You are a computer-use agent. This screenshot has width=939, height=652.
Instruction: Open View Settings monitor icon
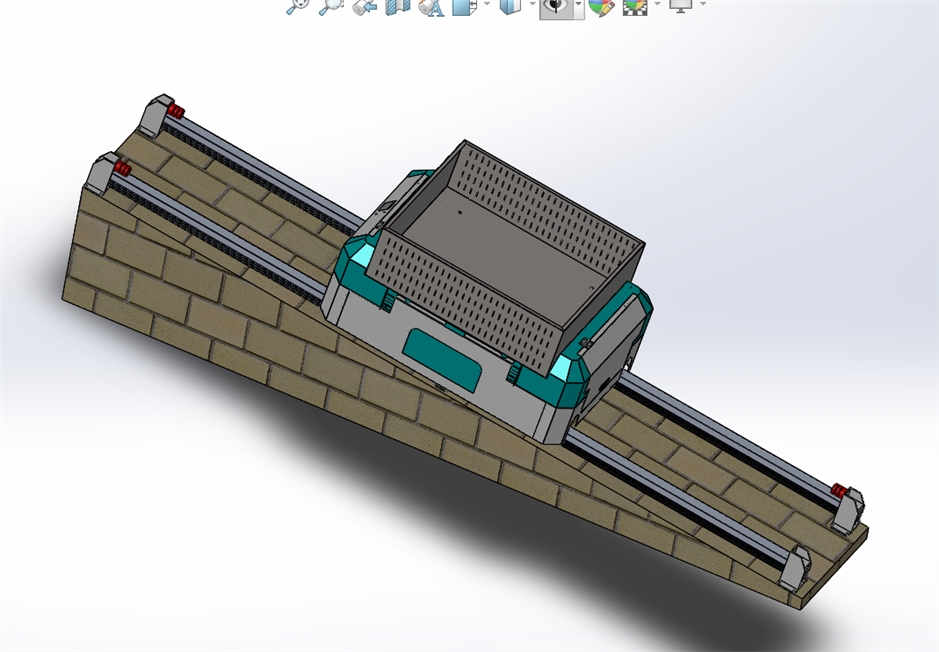tap(680, 5)
